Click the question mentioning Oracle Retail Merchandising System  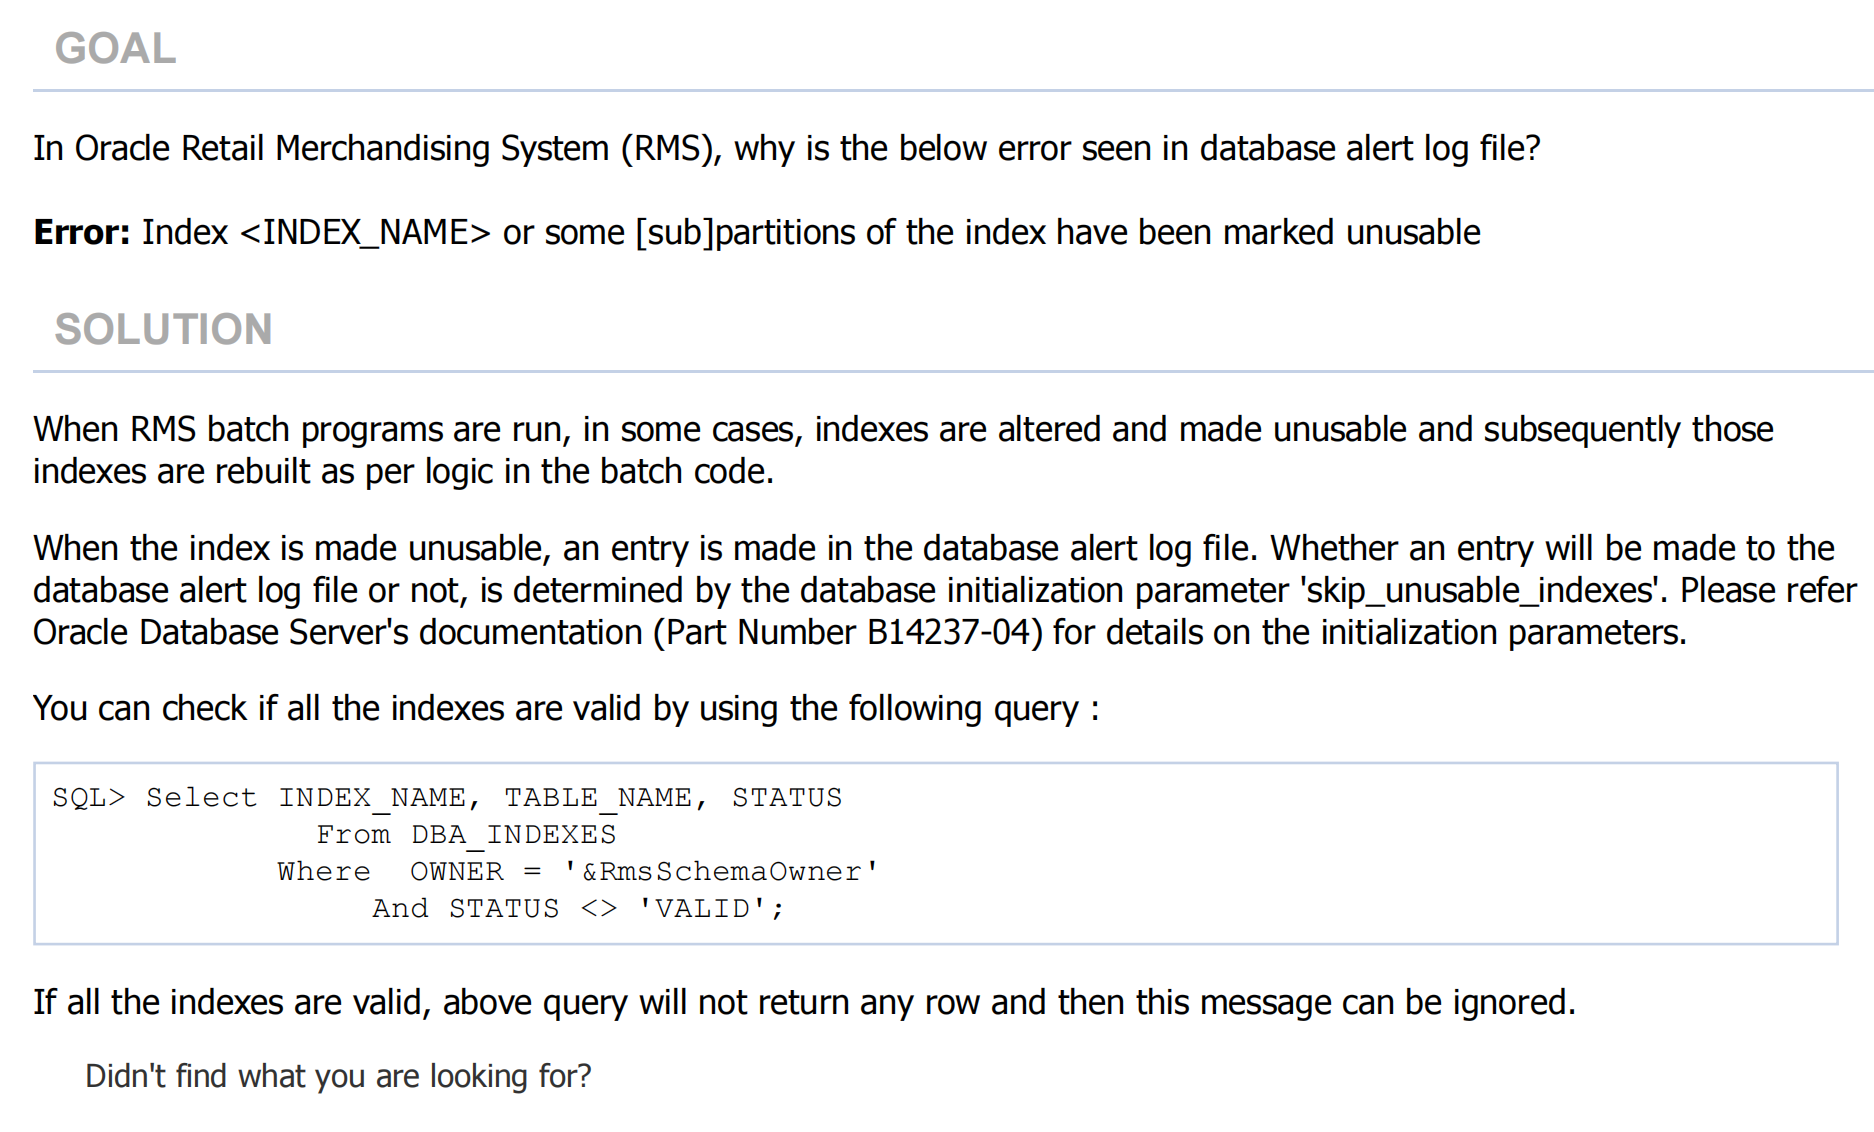tap(786, 148)
